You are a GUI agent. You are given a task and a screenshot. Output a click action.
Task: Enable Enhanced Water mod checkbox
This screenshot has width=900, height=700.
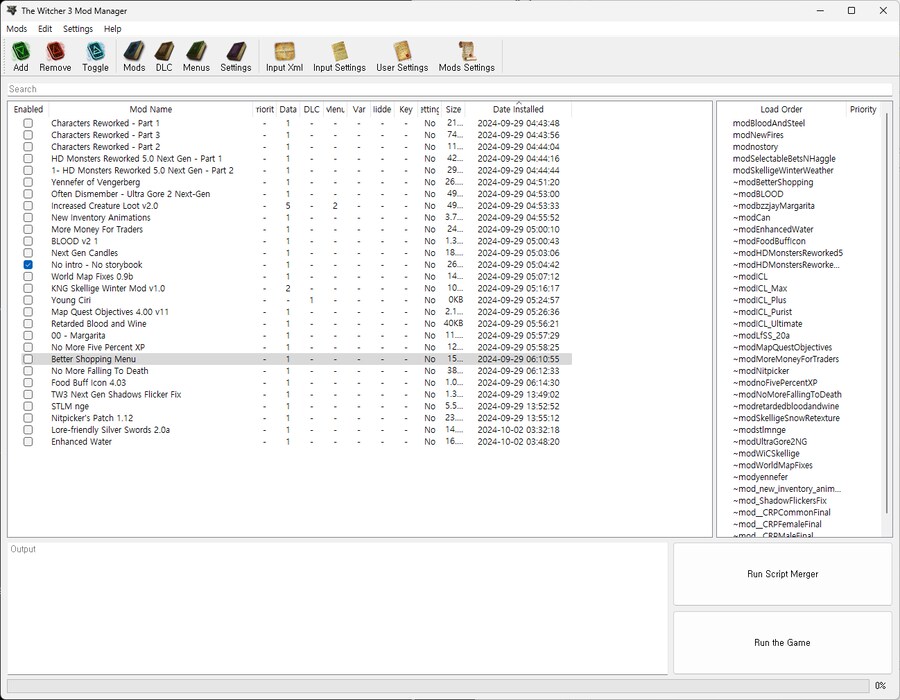[x=28, y=442]
